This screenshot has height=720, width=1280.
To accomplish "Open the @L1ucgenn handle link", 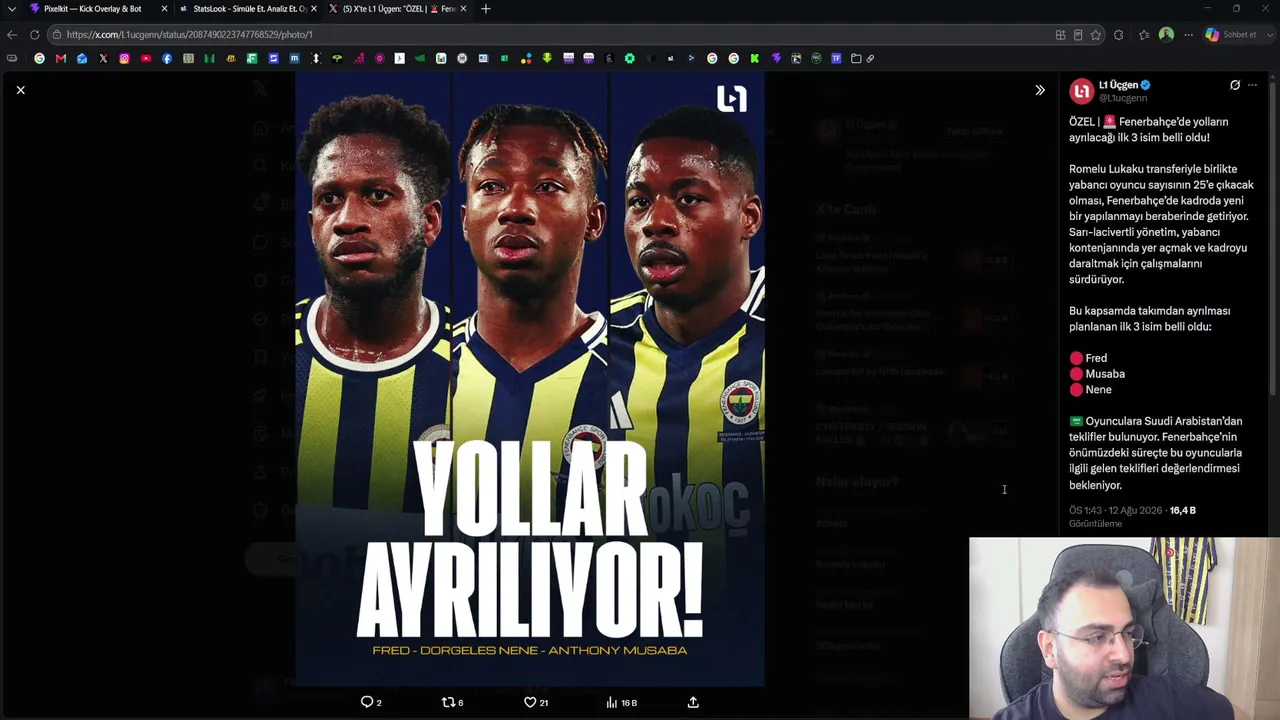I will click(x=1123, y=98).
